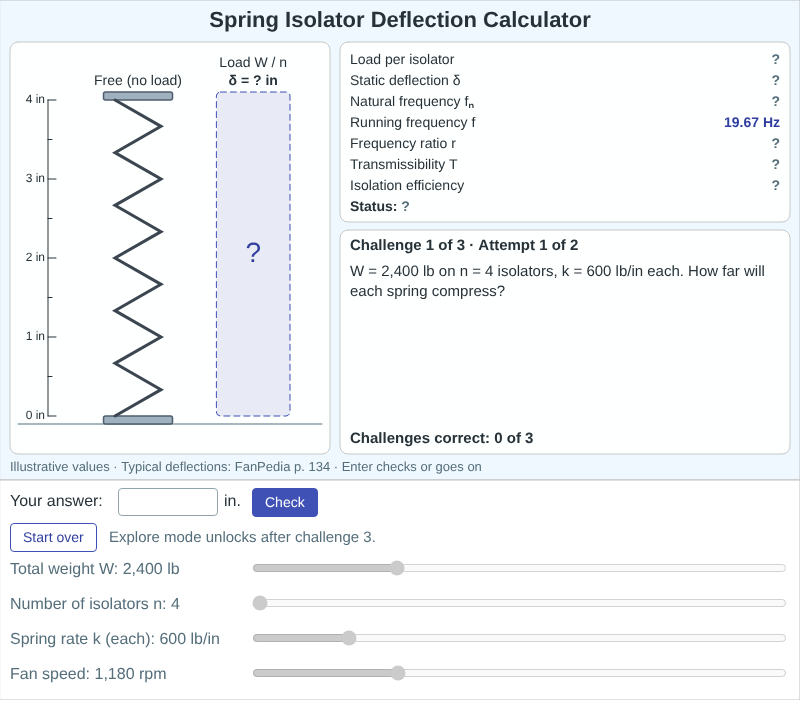Click Explore mode unlocks note

click(242, 537)
